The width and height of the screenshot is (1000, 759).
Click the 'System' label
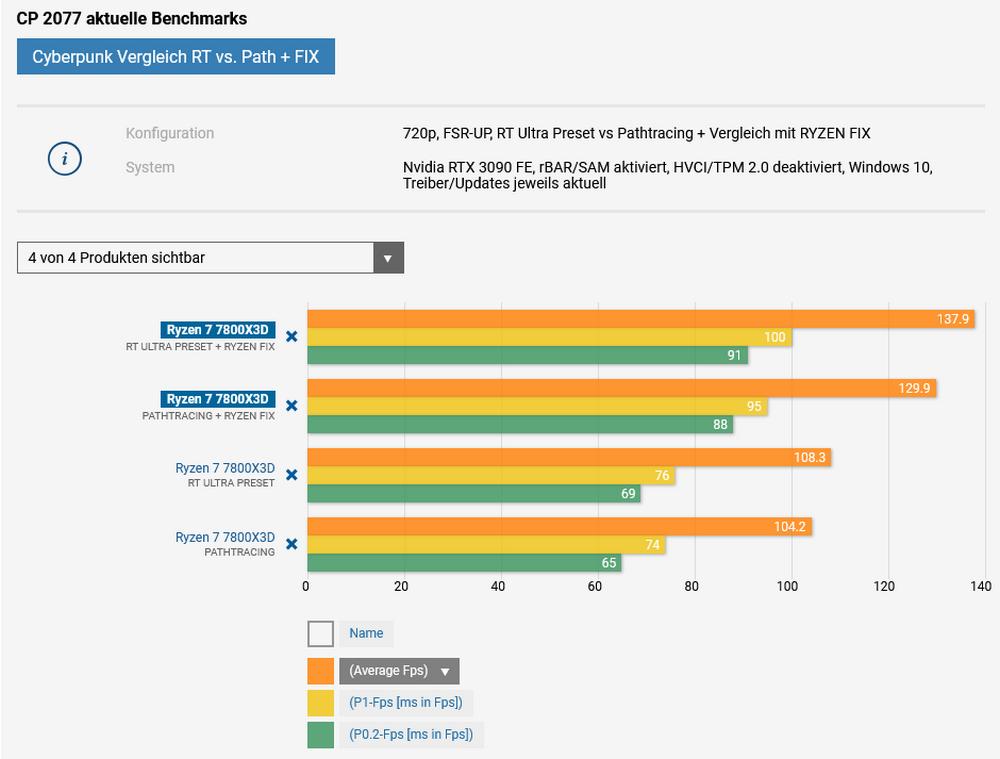point(150,167)
